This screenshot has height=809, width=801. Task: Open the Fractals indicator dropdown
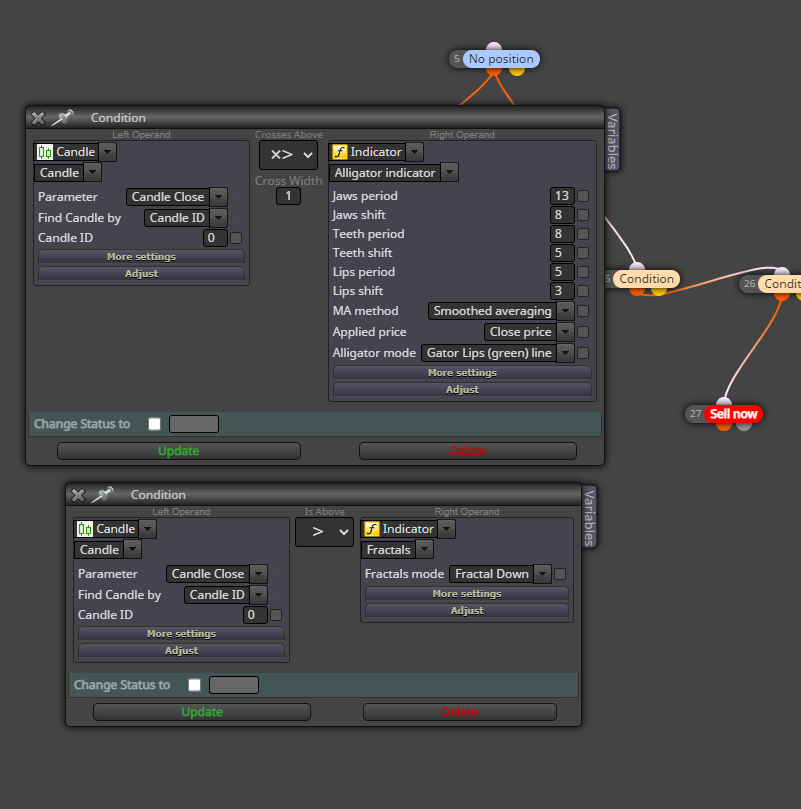pyautogui.click(x=424, y=550)
